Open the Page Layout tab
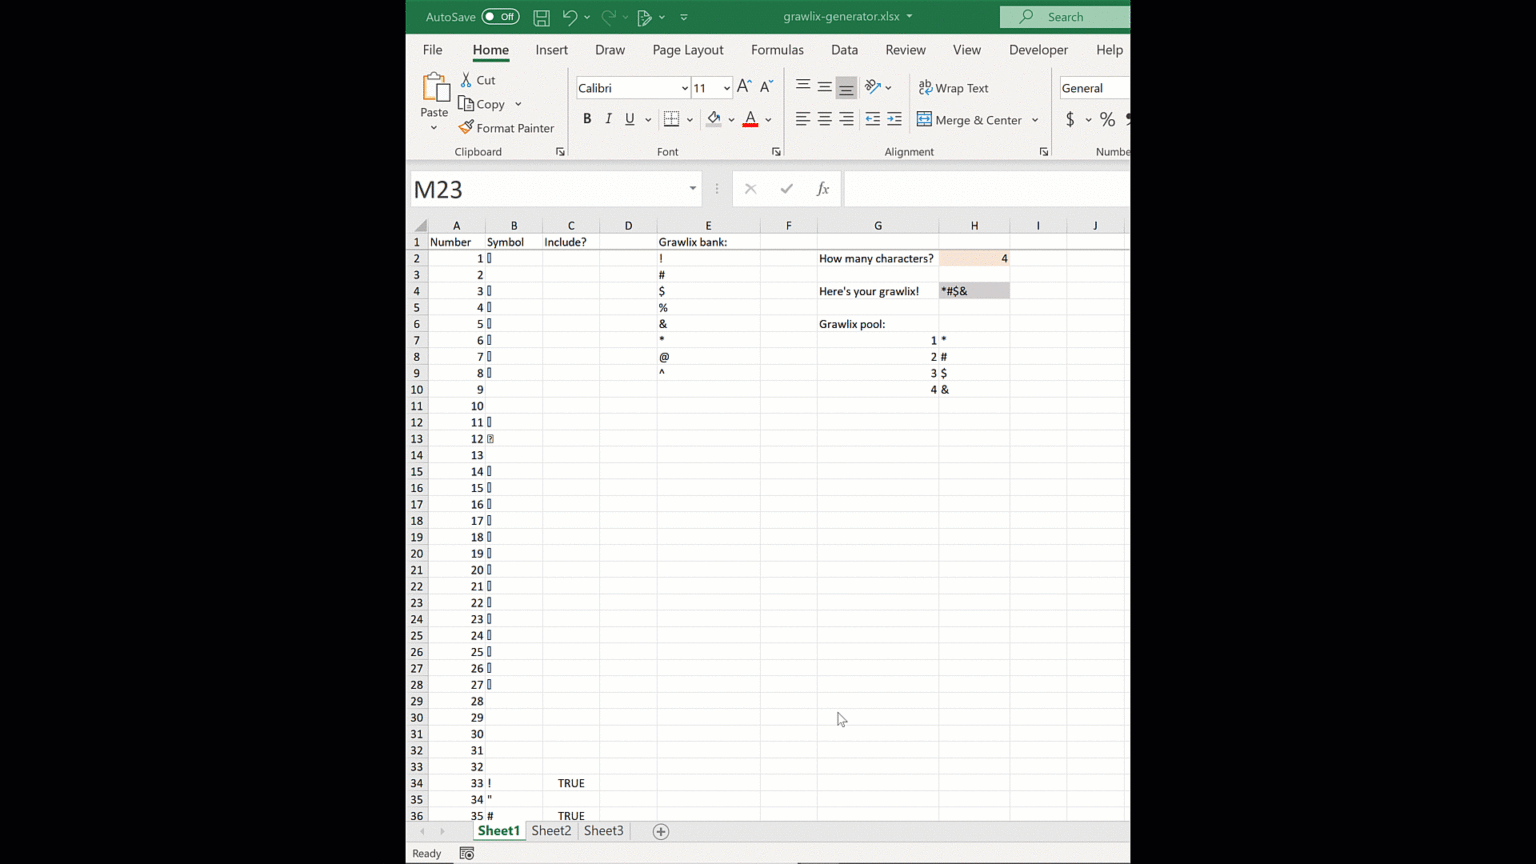Image resolution: width=1536 pixels, height=864 pixels. (687, 50)
